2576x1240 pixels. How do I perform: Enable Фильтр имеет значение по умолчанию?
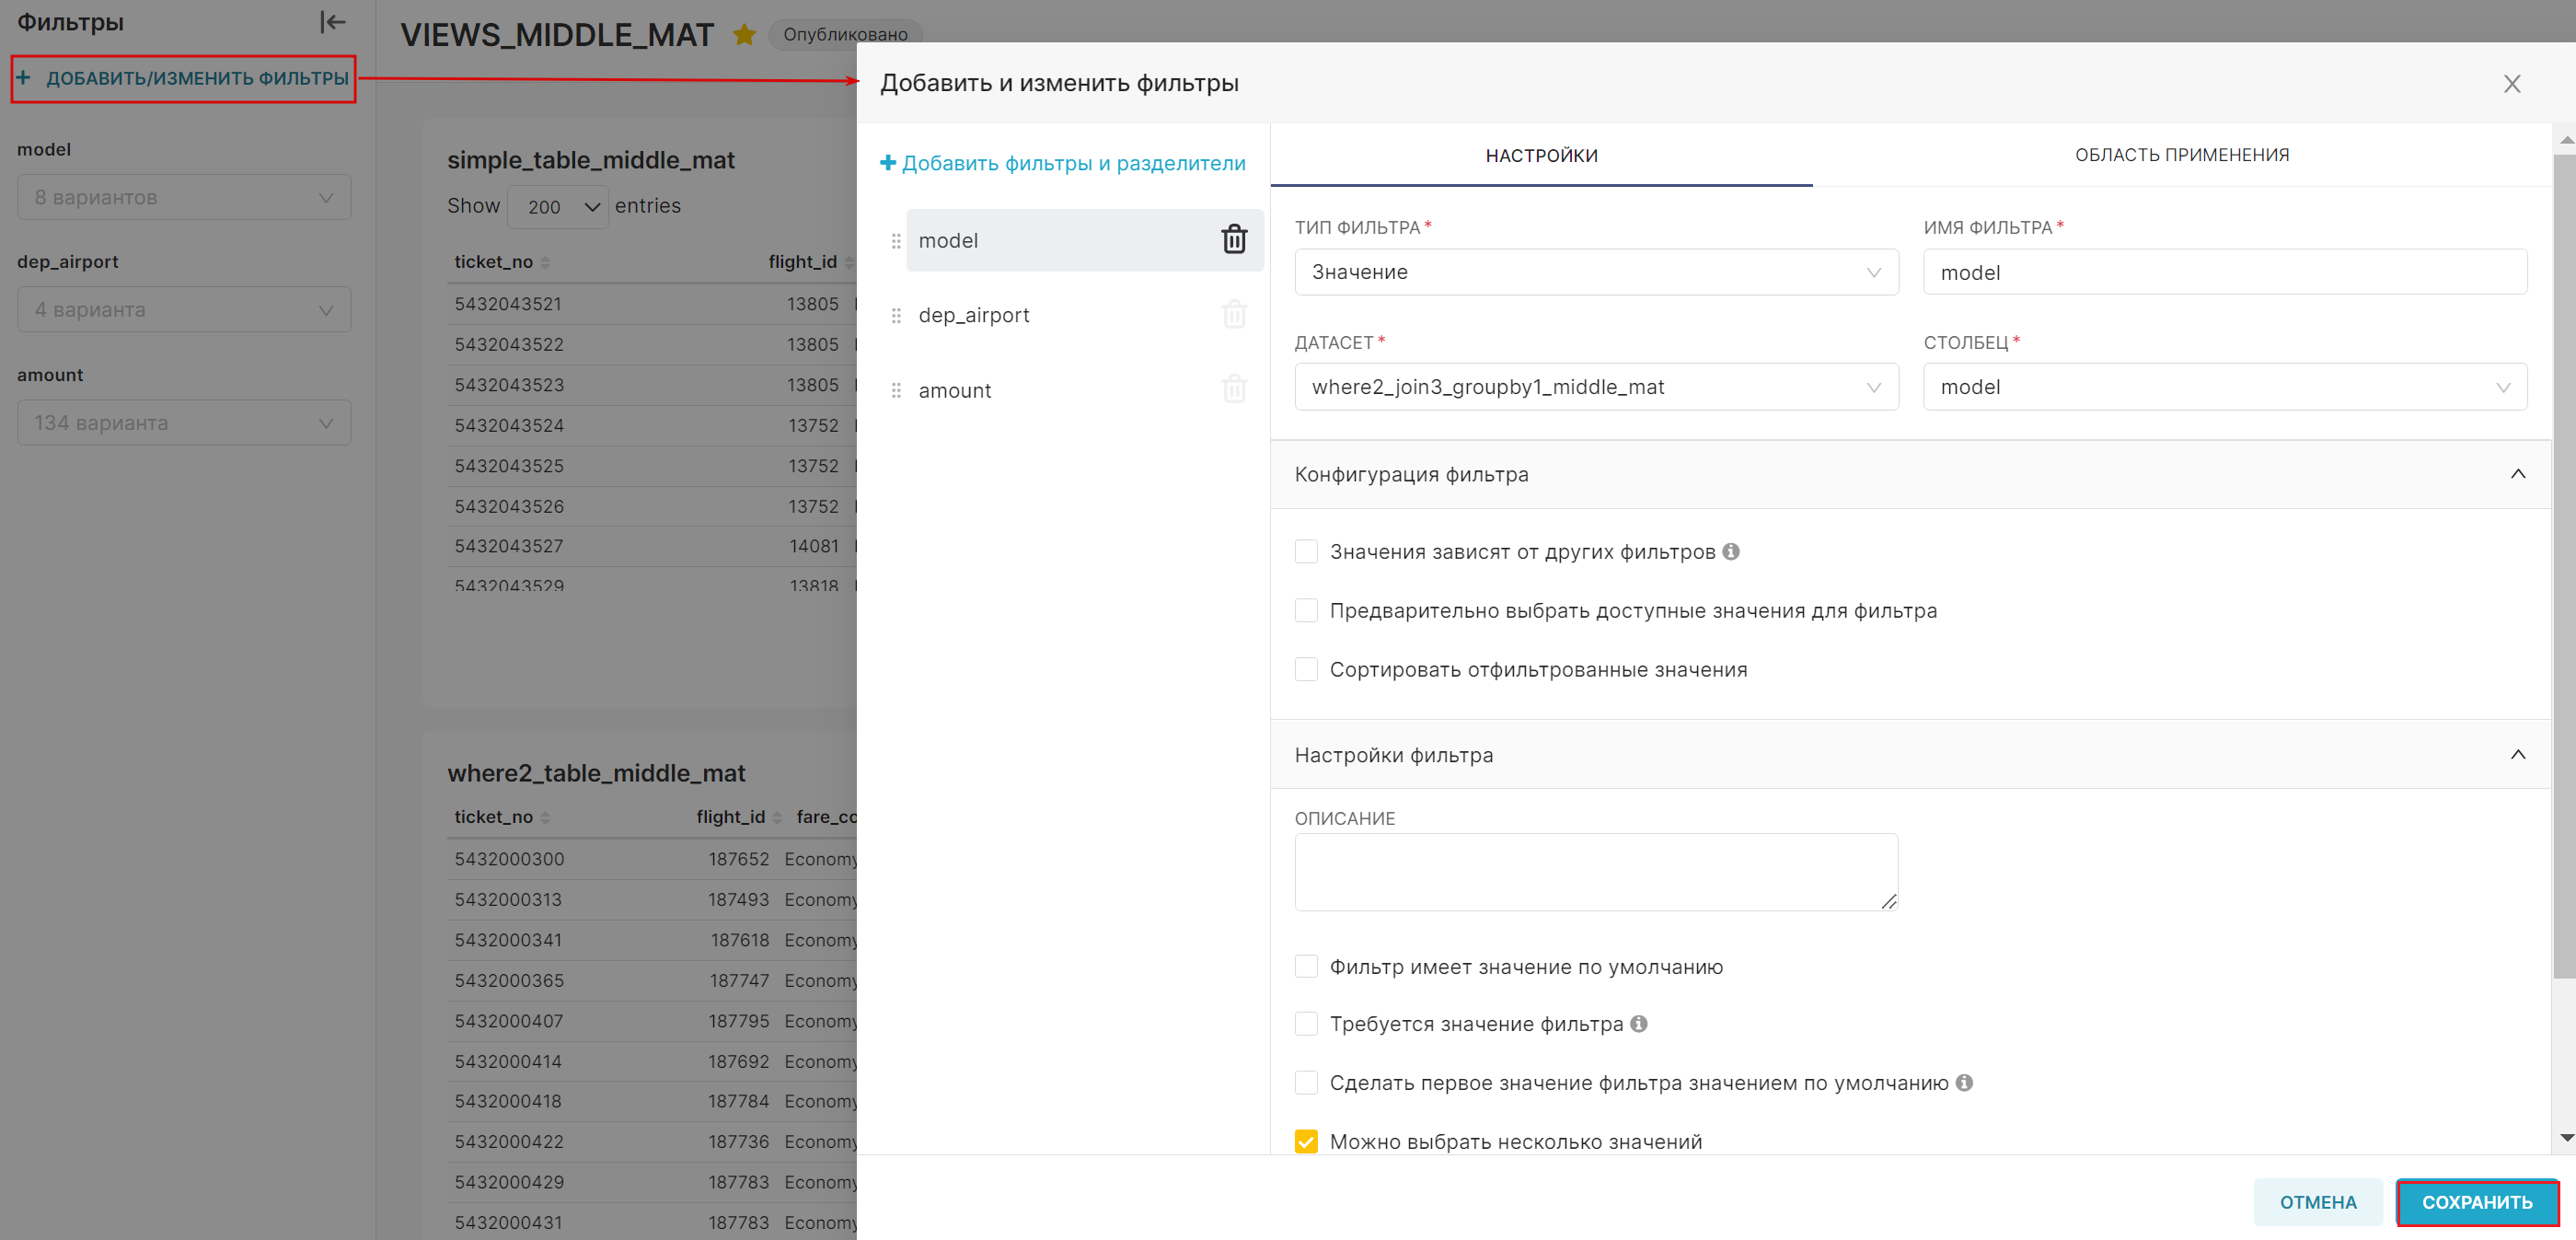point(1306,967)
